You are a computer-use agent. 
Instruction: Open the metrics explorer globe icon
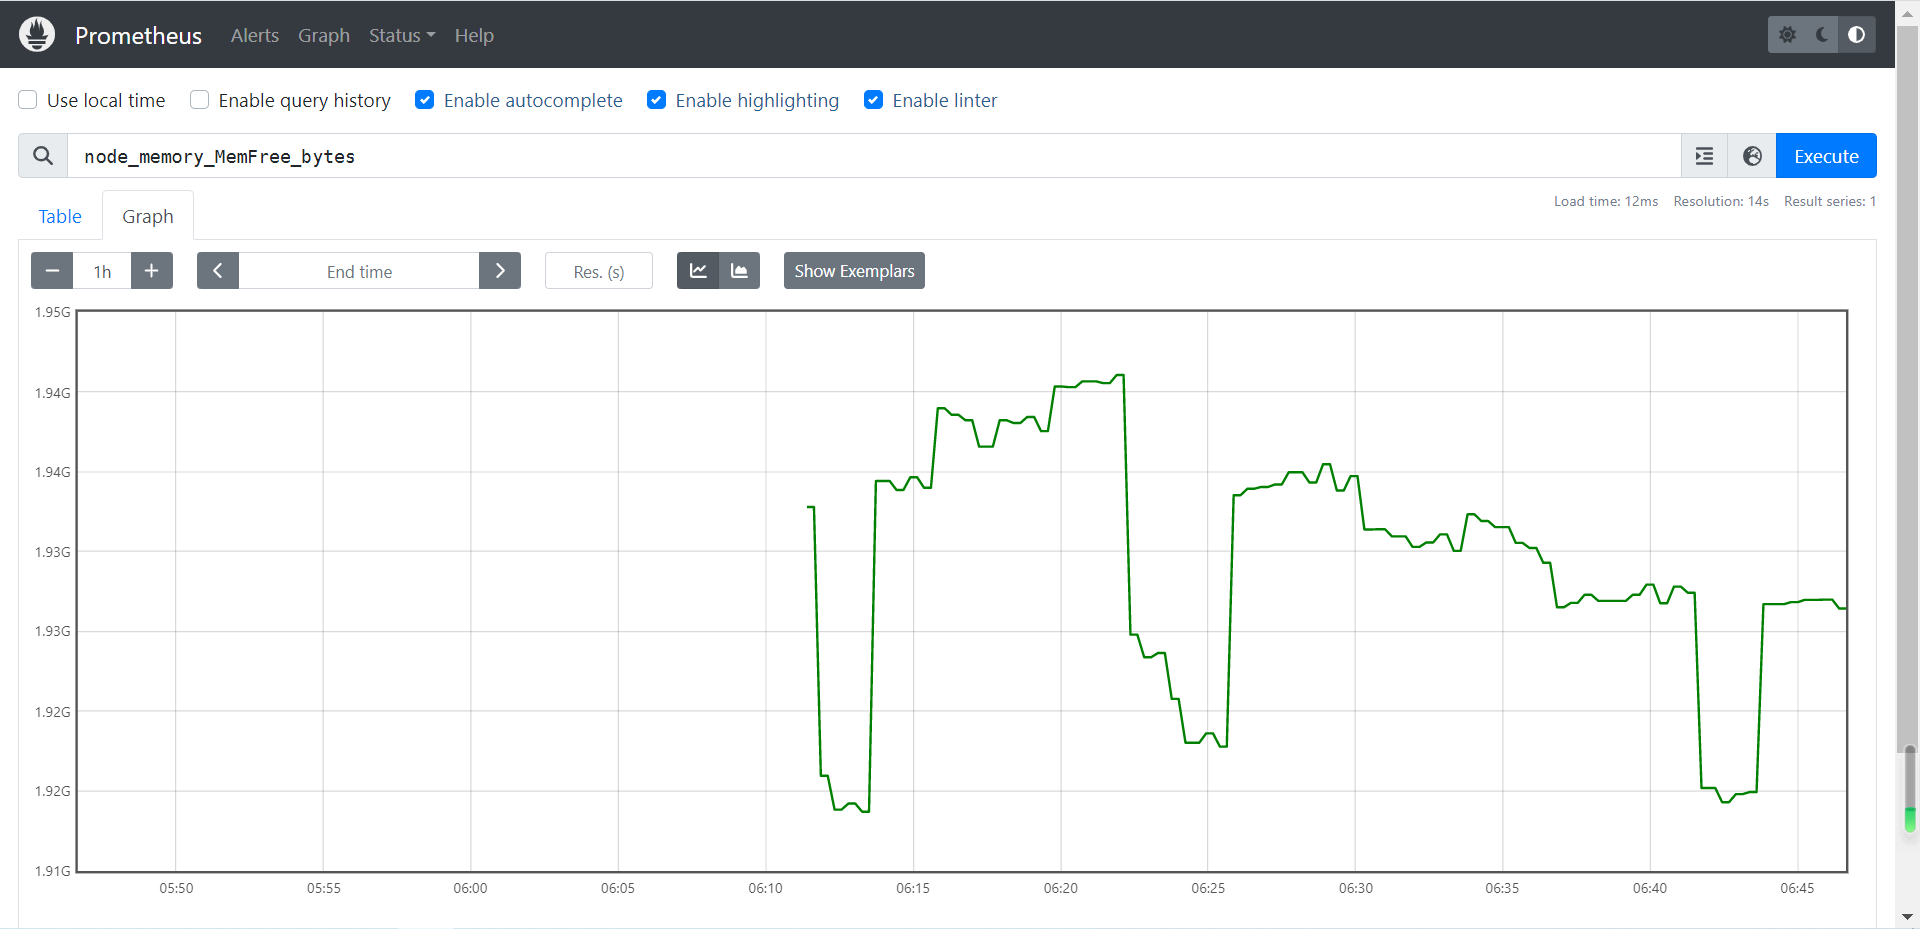pos(1752,156)
